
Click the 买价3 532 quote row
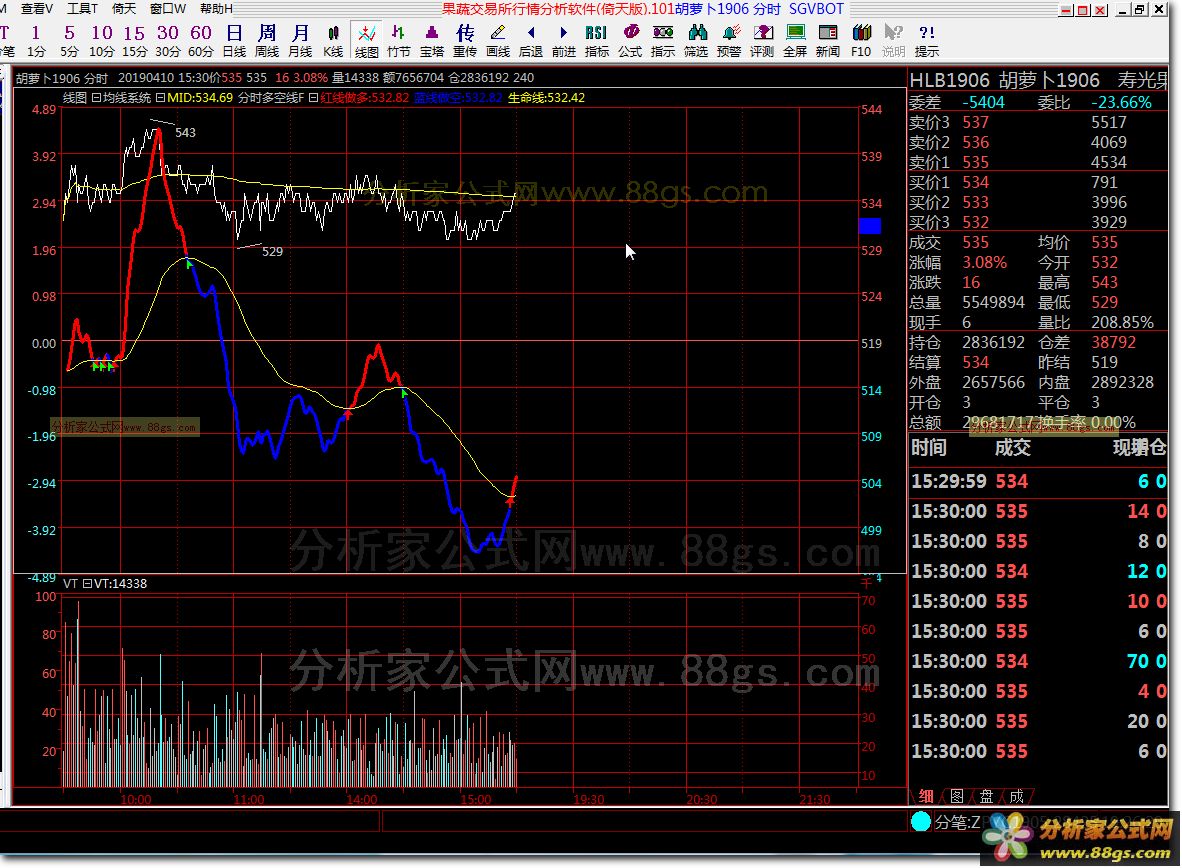[x=1038, y=222]
